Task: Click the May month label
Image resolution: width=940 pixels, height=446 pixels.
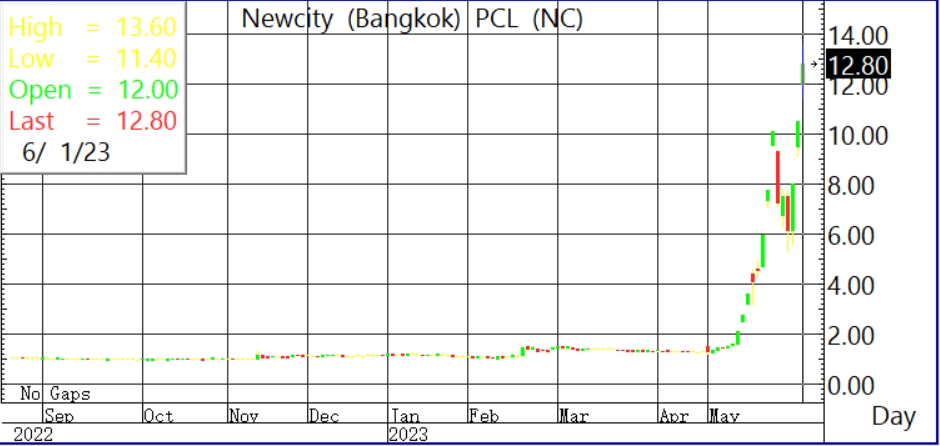Action: (x=725, y=415)
